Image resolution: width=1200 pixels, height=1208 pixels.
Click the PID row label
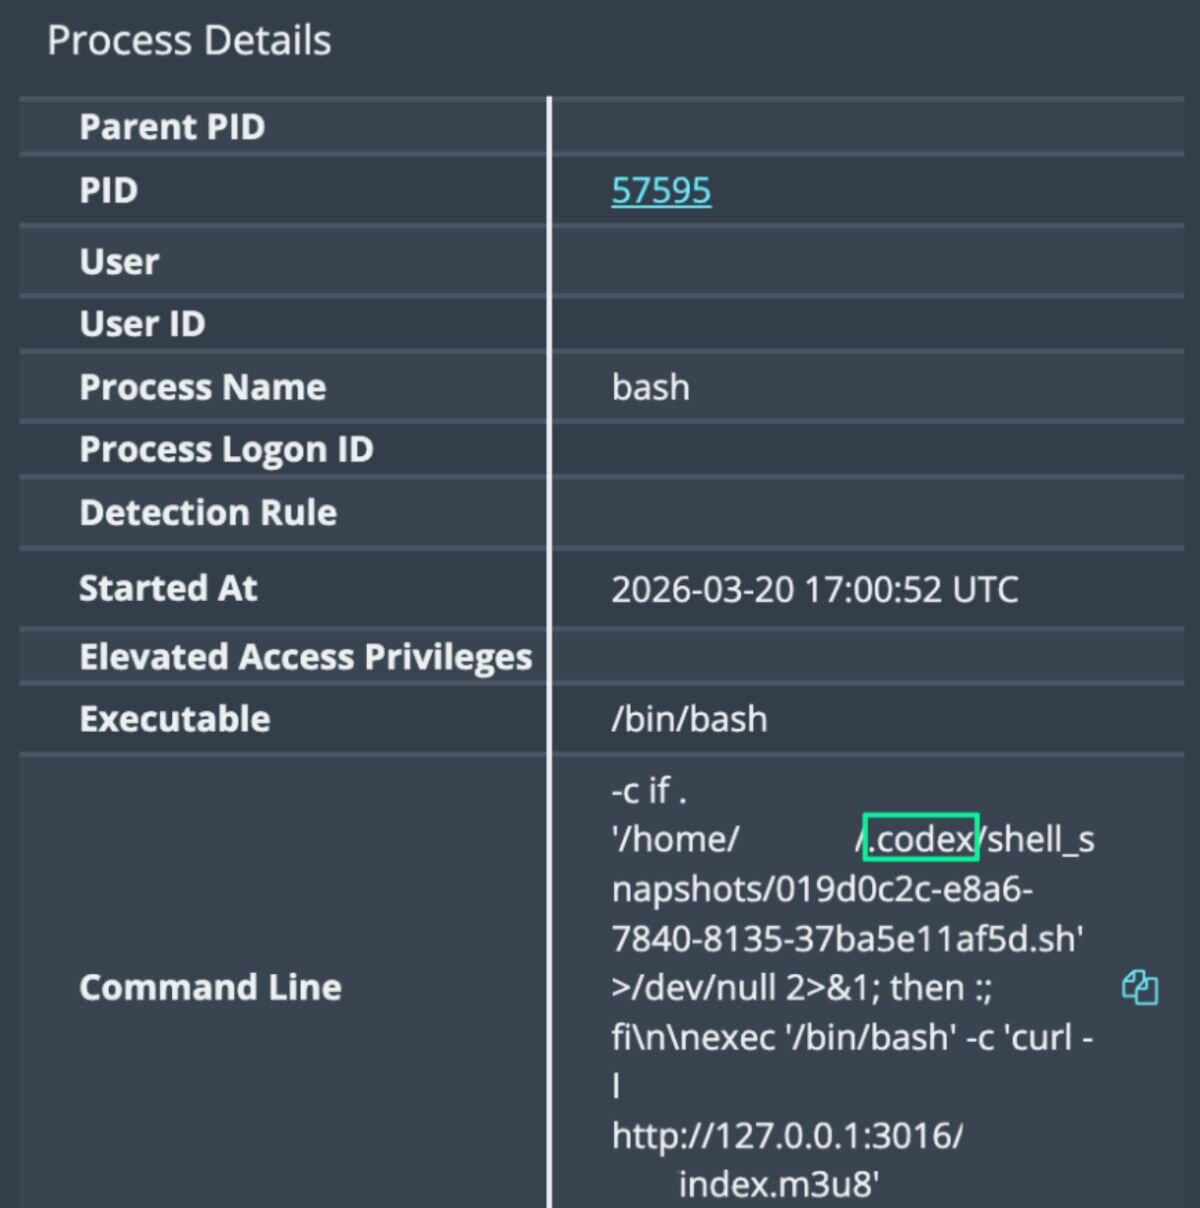(x=108, y=191)
